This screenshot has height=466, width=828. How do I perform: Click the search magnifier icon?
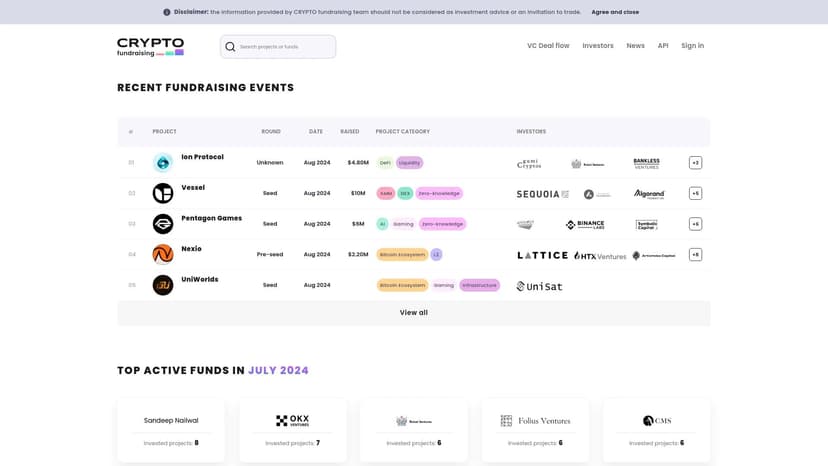(230, 47)
